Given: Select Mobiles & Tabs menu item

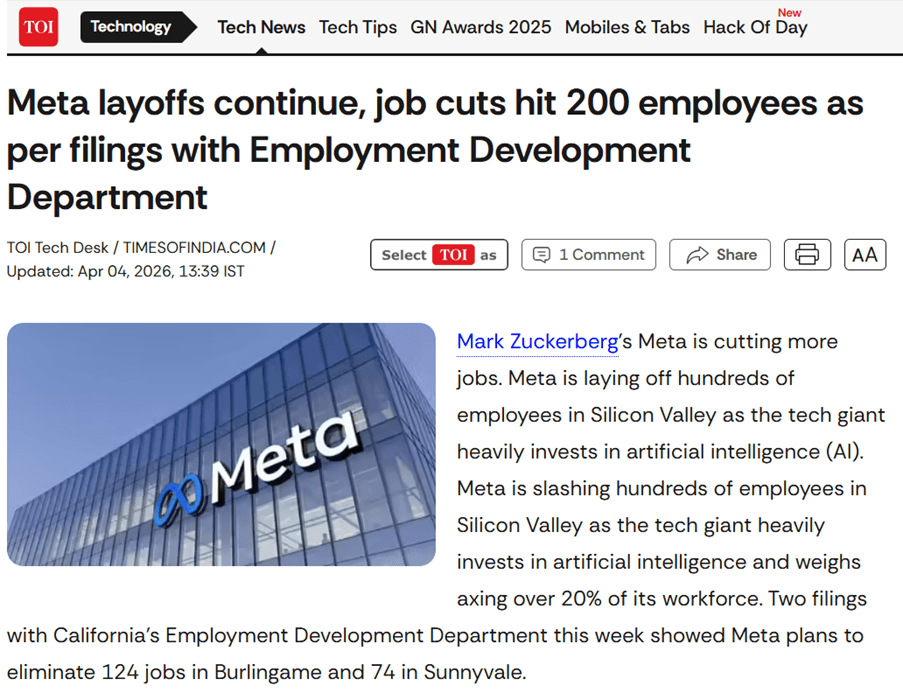Looking at the screenshot, I should tap(627, 27).
